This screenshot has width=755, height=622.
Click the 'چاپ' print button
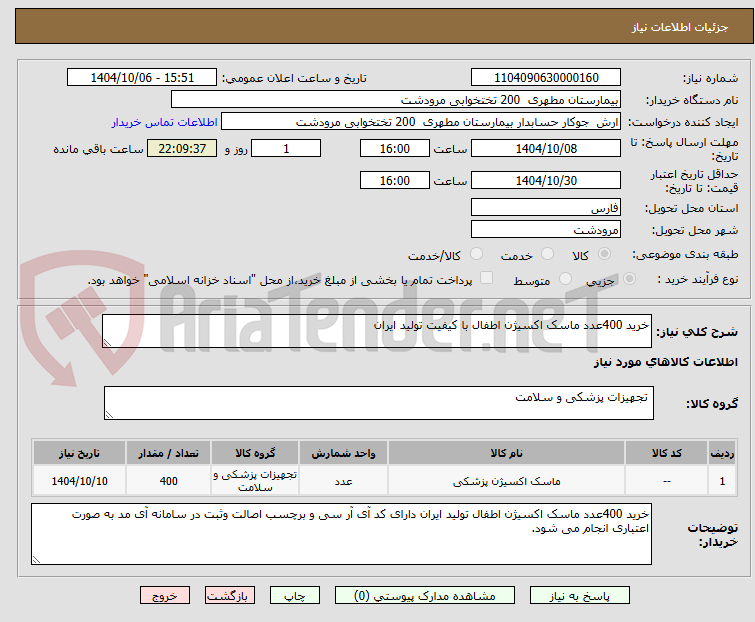click(x=295, y=596)
